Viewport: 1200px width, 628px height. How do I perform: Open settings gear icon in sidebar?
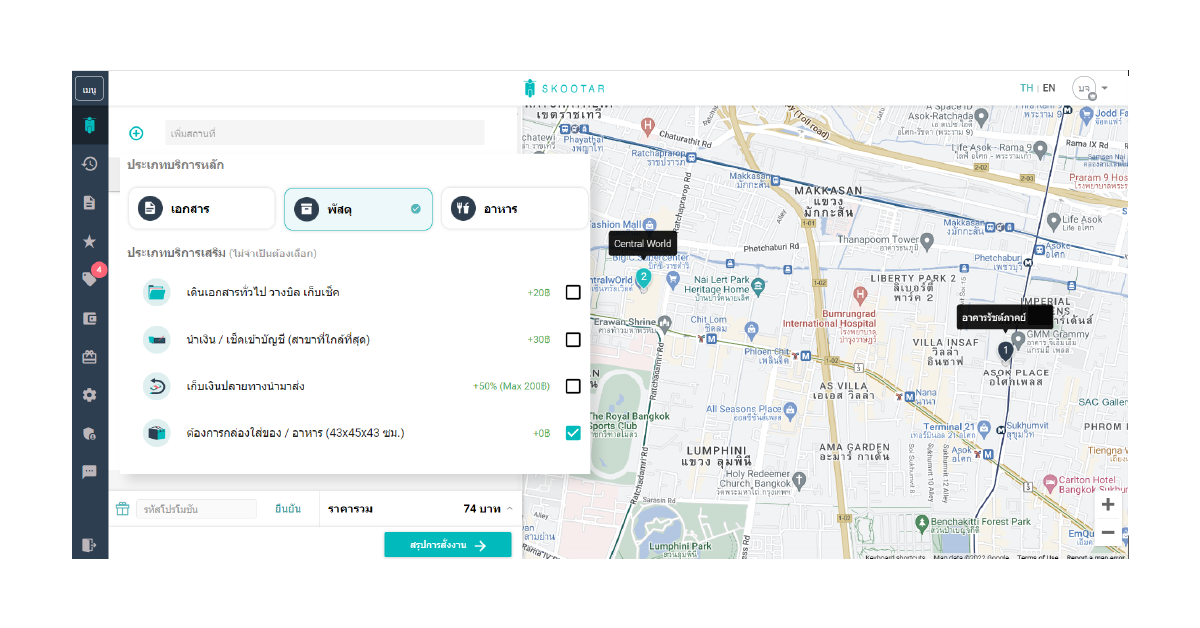click(x=89, y=395)
